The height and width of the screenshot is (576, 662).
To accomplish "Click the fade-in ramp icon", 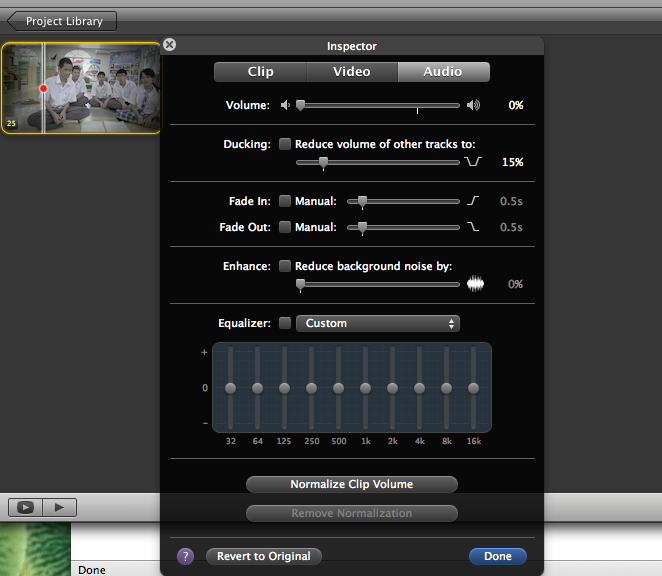I will (x=473, y=201).
